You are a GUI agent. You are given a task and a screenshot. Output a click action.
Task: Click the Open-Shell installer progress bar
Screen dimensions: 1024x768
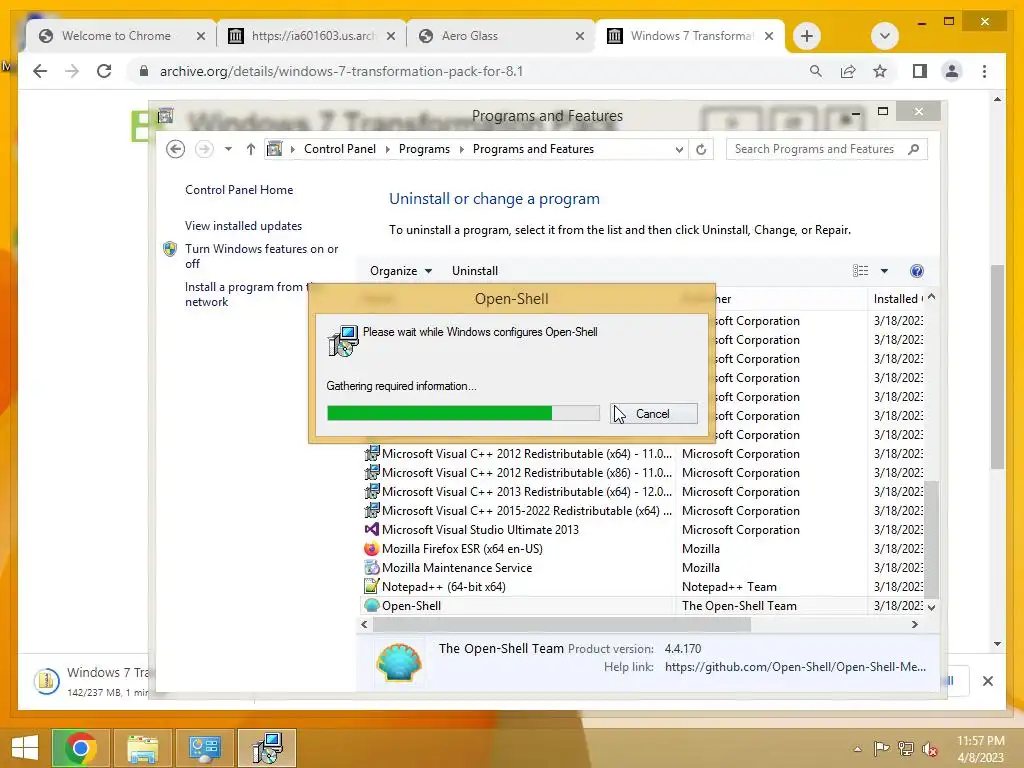click(x=463, y=413)
